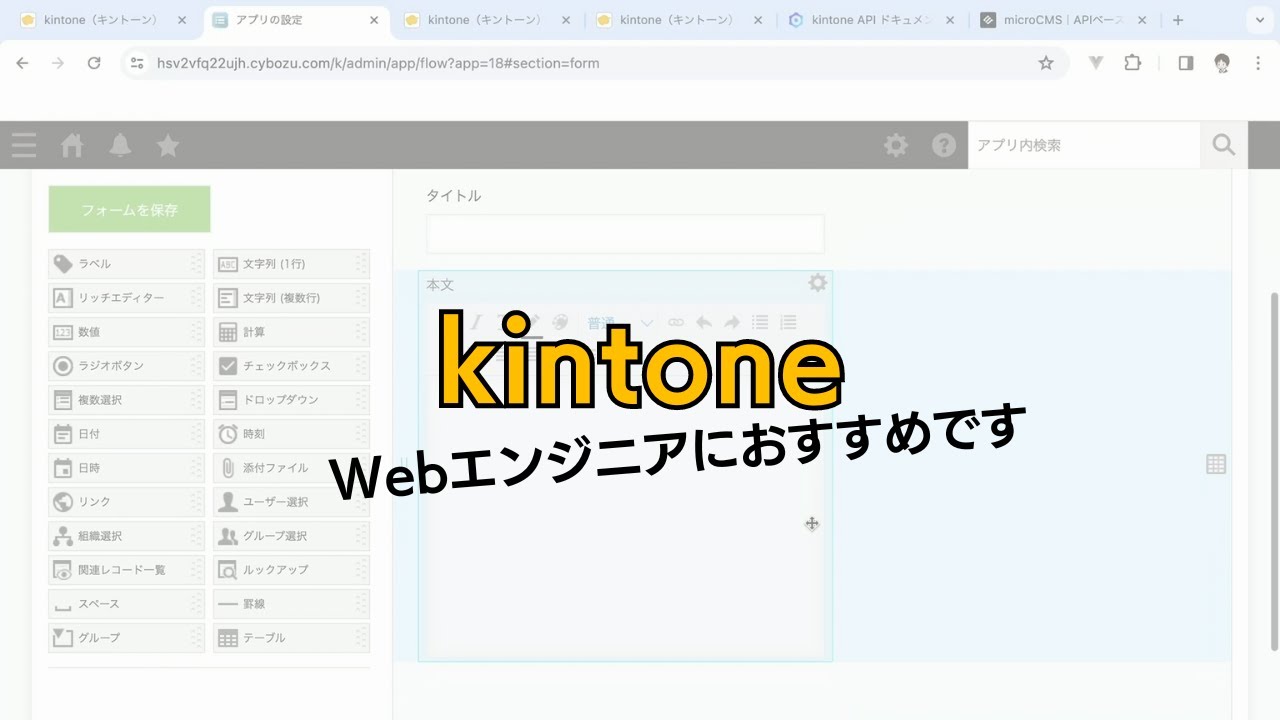Image resolution: width=1280 pixels, height=720 pixels.
Task: Click the undo arrow in editor toolbar
Action: tap(704, 322)
